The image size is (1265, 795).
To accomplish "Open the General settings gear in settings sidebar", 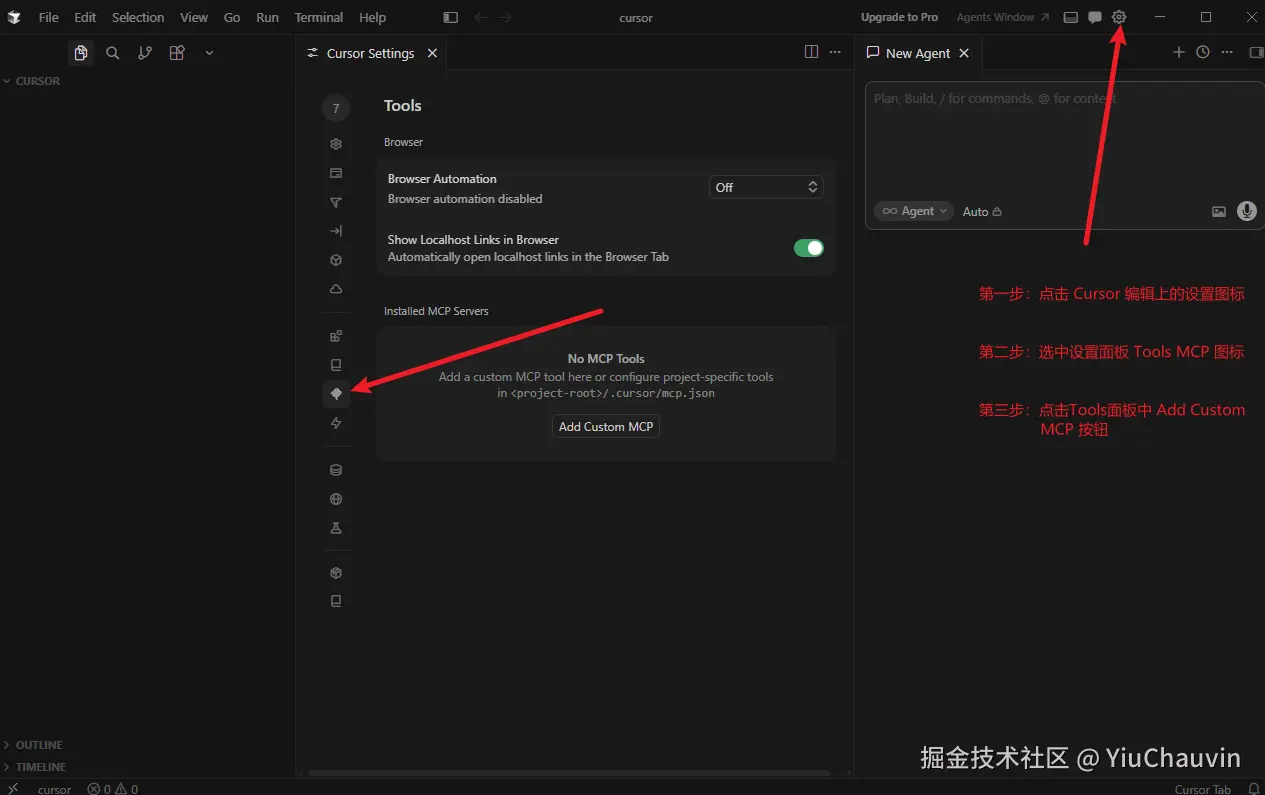I will point(336,144).
